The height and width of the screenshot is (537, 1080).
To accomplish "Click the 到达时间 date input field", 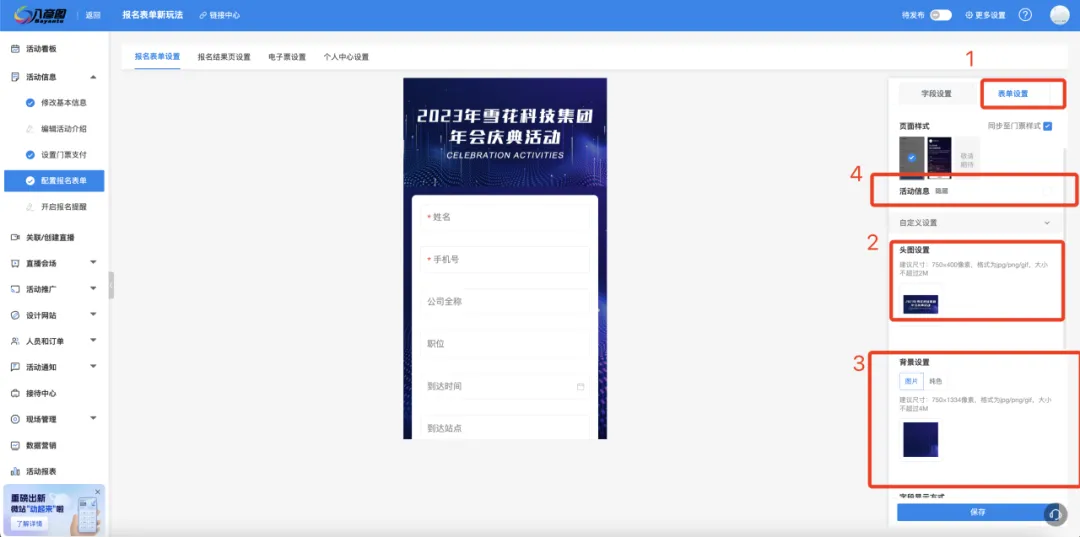I will pyautogui.click(x=505, y=386).
